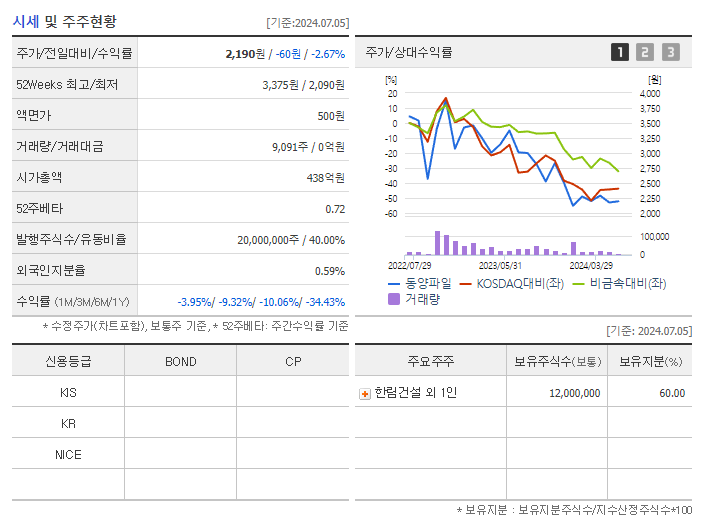Select the 신용등급 column header
This screenshot has height=525, width=702.
point(68,361)
